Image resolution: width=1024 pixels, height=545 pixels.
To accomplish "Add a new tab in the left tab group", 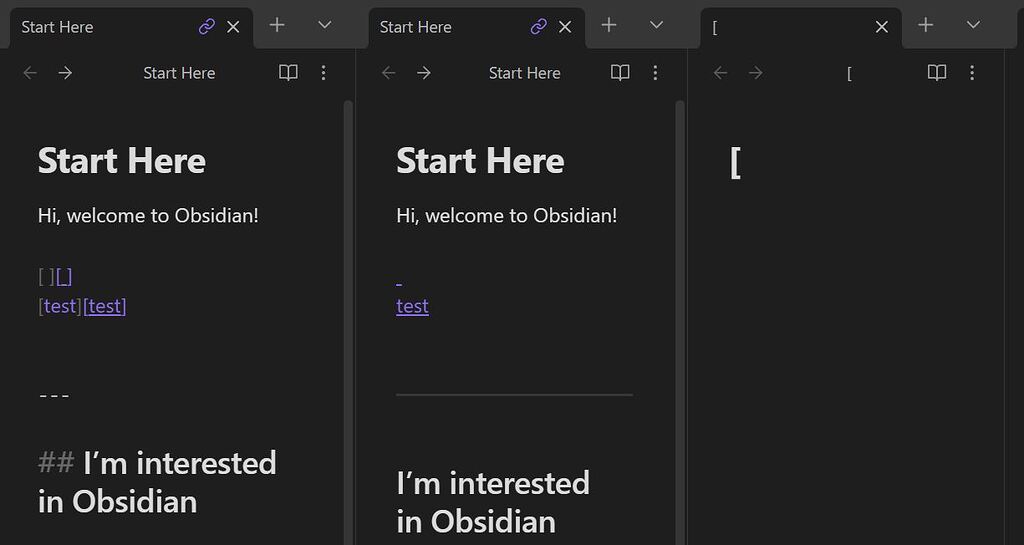I will (278, 26).
